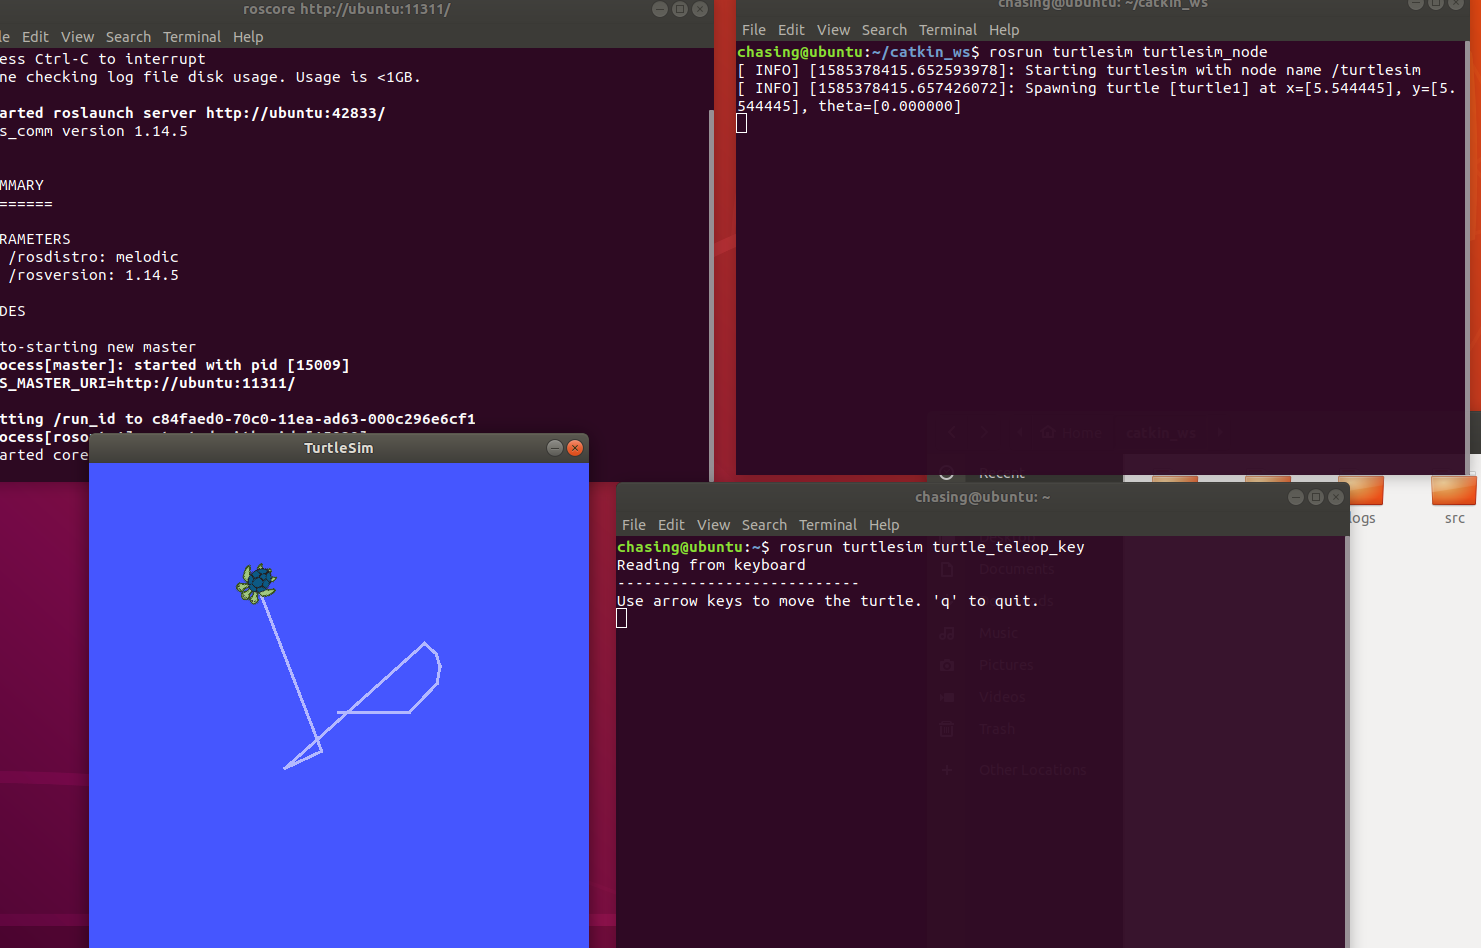Open Terminal menu in catkin_ws terminal

coord(948,30)
